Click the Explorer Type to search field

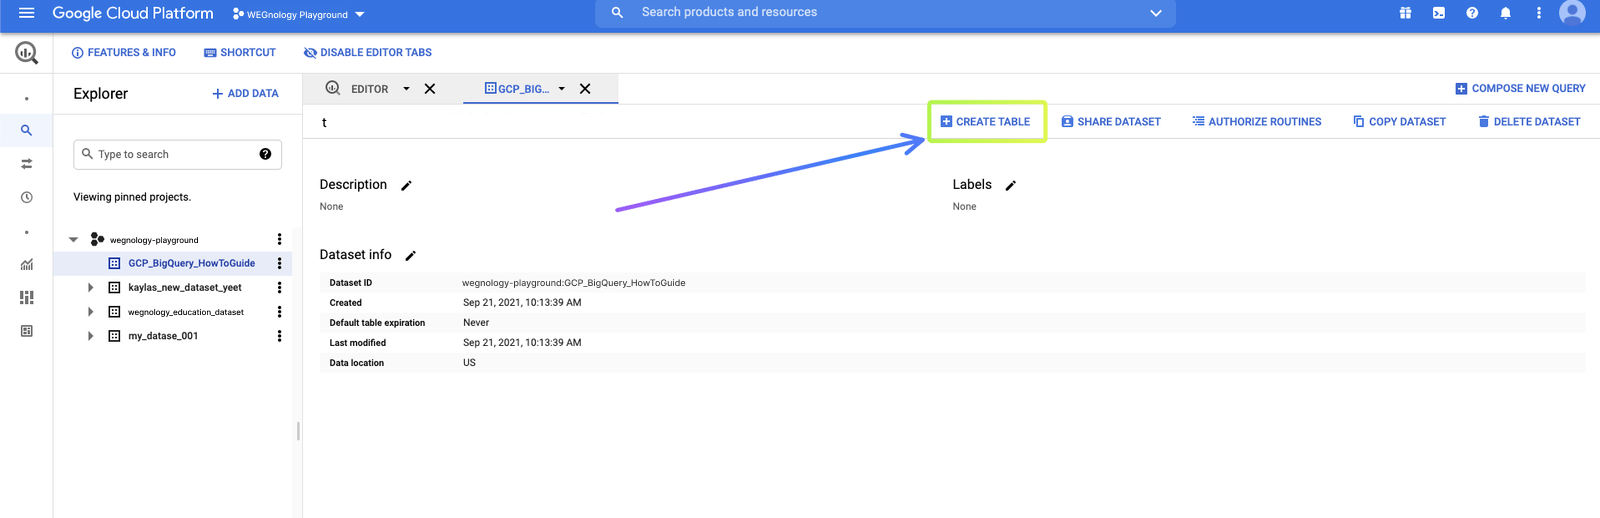(177, 154)
